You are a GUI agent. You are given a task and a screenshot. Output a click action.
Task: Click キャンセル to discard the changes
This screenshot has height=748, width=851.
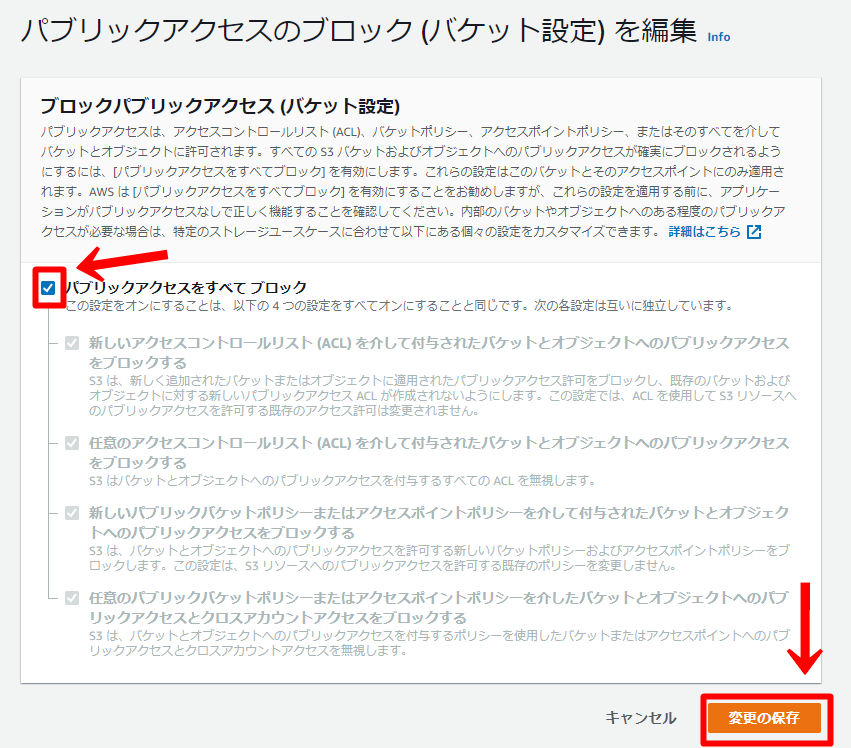639,717
